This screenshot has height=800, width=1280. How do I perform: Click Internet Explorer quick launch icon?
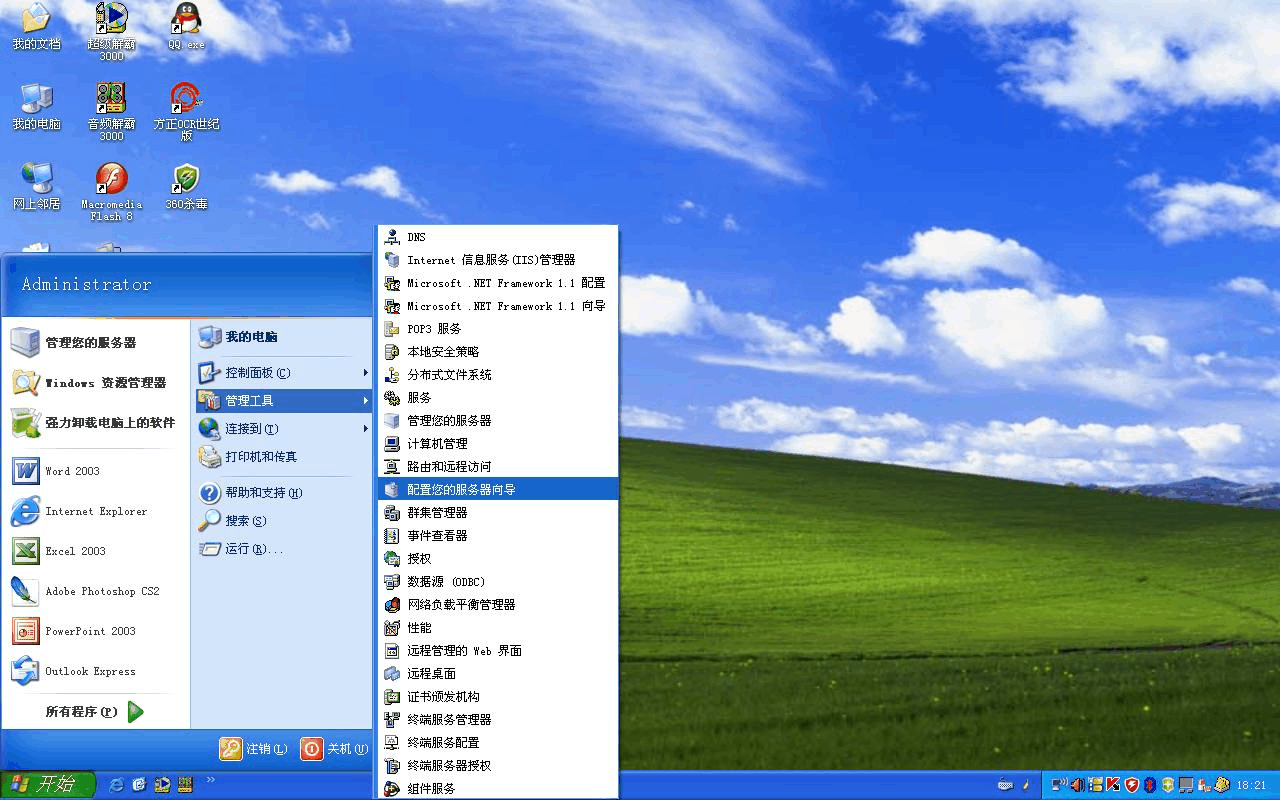[117, 785]
